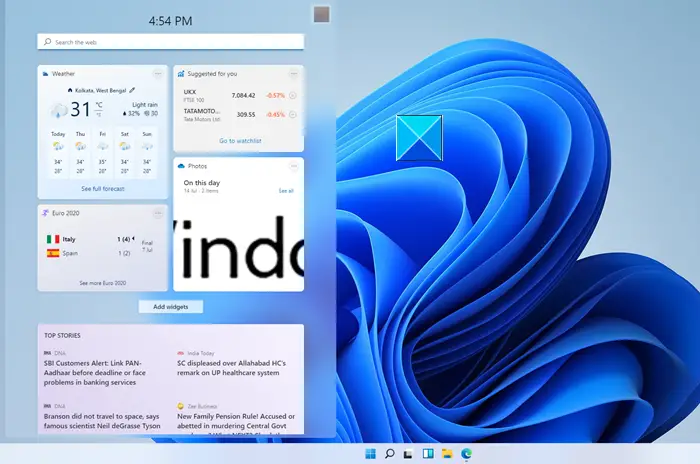Click Spain row in Euro 2020 widget

[88, 253]
